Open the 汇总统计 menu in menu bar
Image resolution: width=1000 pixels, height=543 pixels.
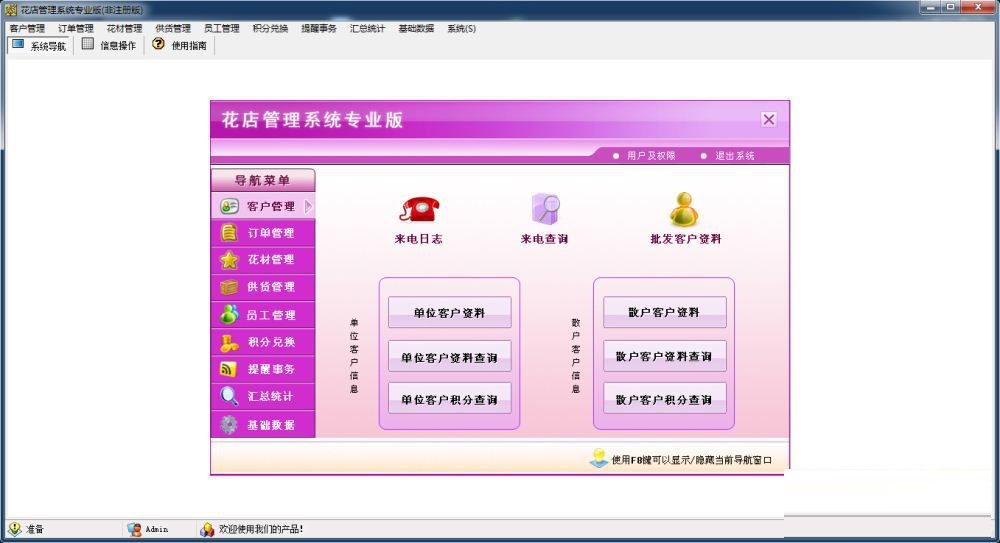[367, 28]
